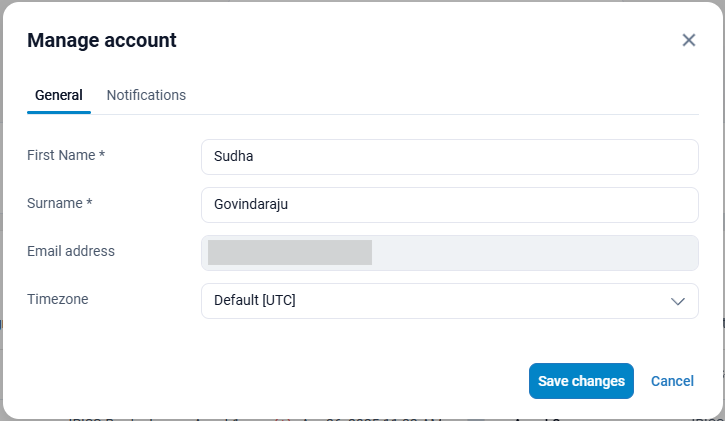Switch to the Notifications tab
The height and width of the screenshot is (421, 725).
(146, 95)
